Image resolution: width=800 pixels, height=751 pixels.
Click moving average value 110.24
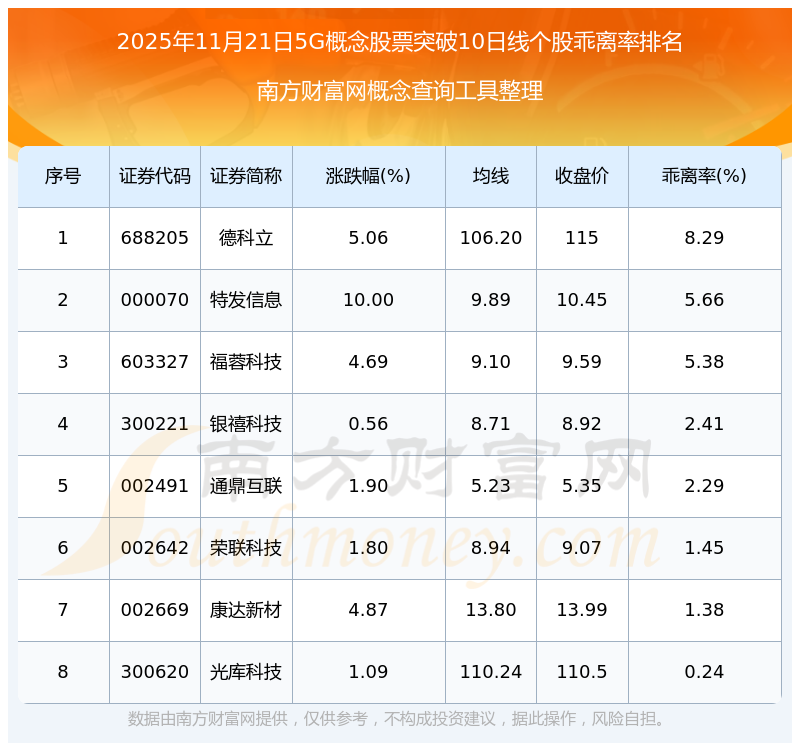click(491, 672)
